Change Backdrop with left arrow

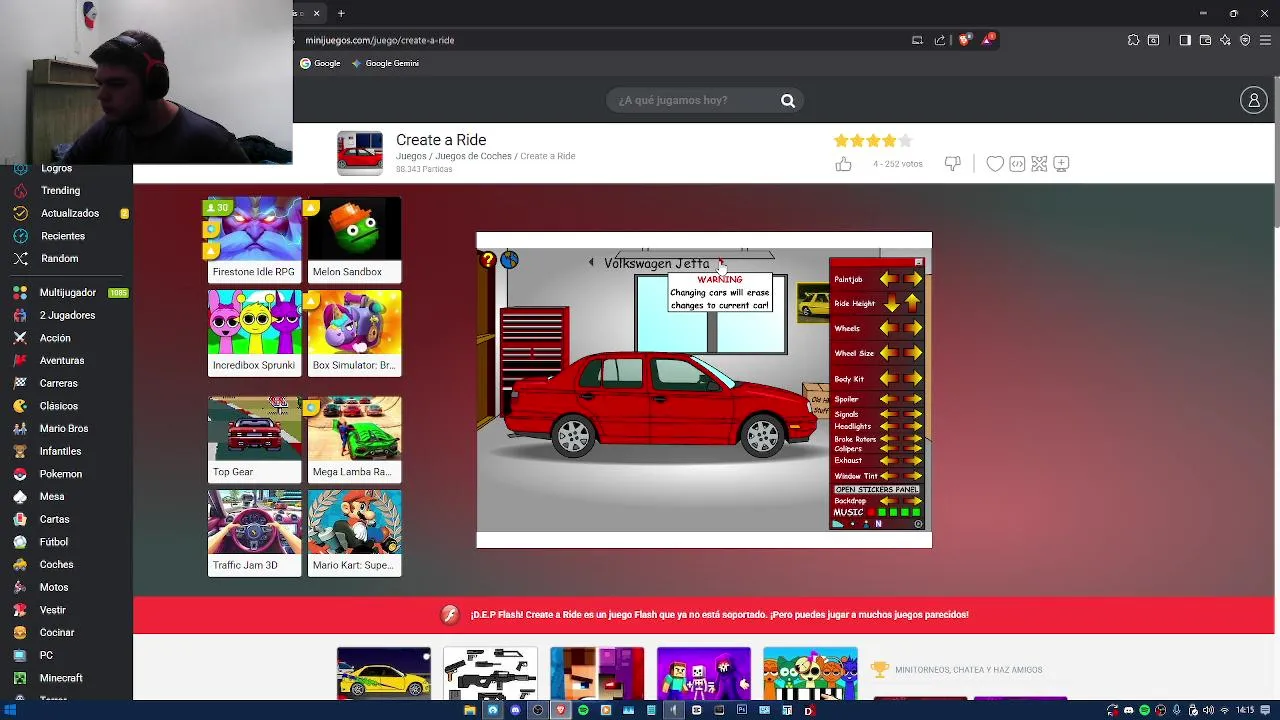click(889, 500)
